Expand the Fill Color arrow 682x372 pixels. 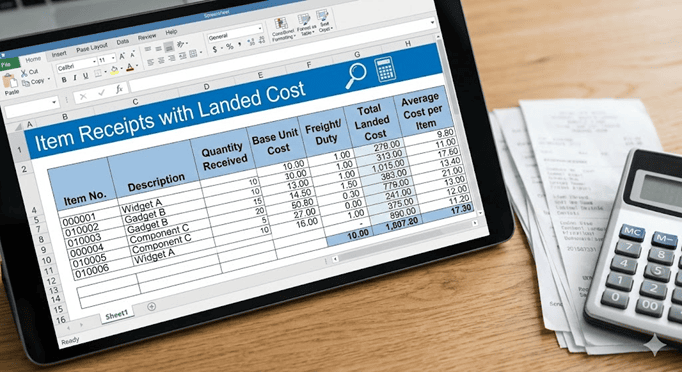[x=122, y=68]
